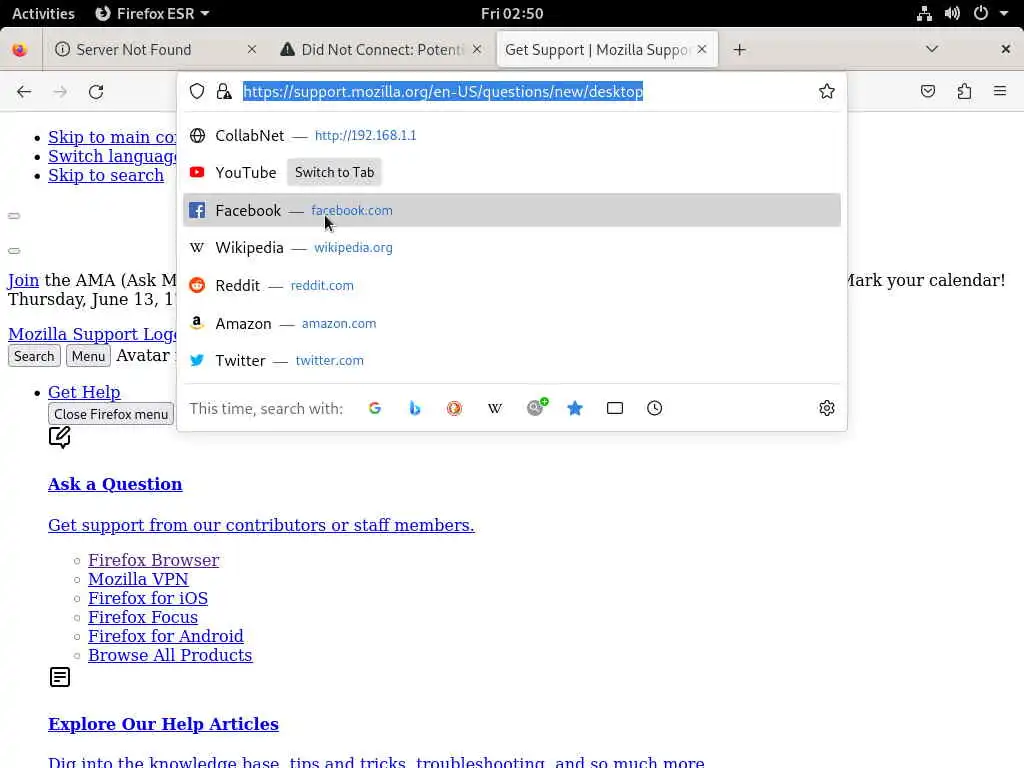This screenshot has height=768, width=1024.
Task: Open the Firefox Browser link
Action: (153, 560)
